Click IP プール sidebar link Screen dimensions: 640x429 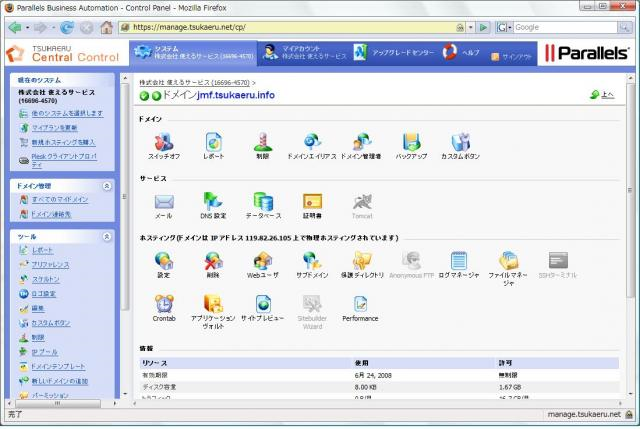[x=44, y=352]
